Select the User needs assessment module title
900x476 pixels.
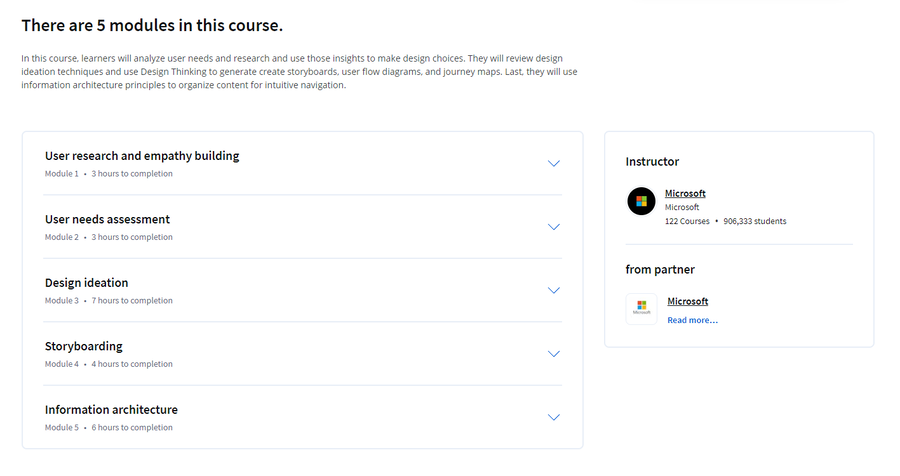coord(107,219)
